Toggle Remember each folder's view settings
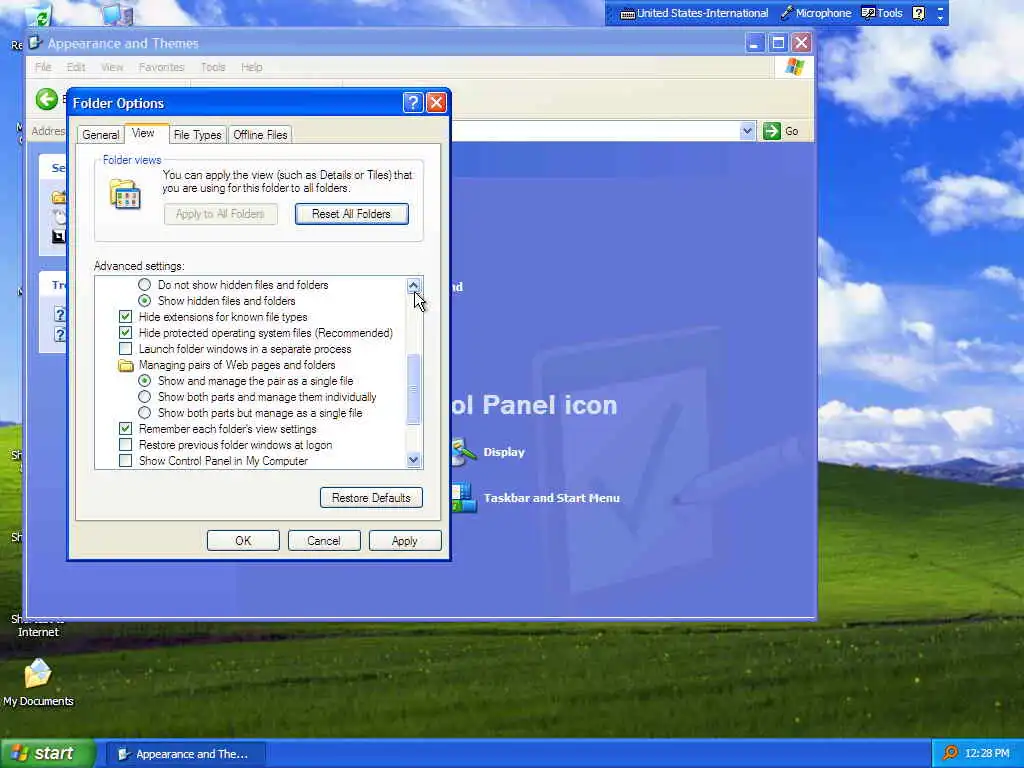 [x=125, y=428]
